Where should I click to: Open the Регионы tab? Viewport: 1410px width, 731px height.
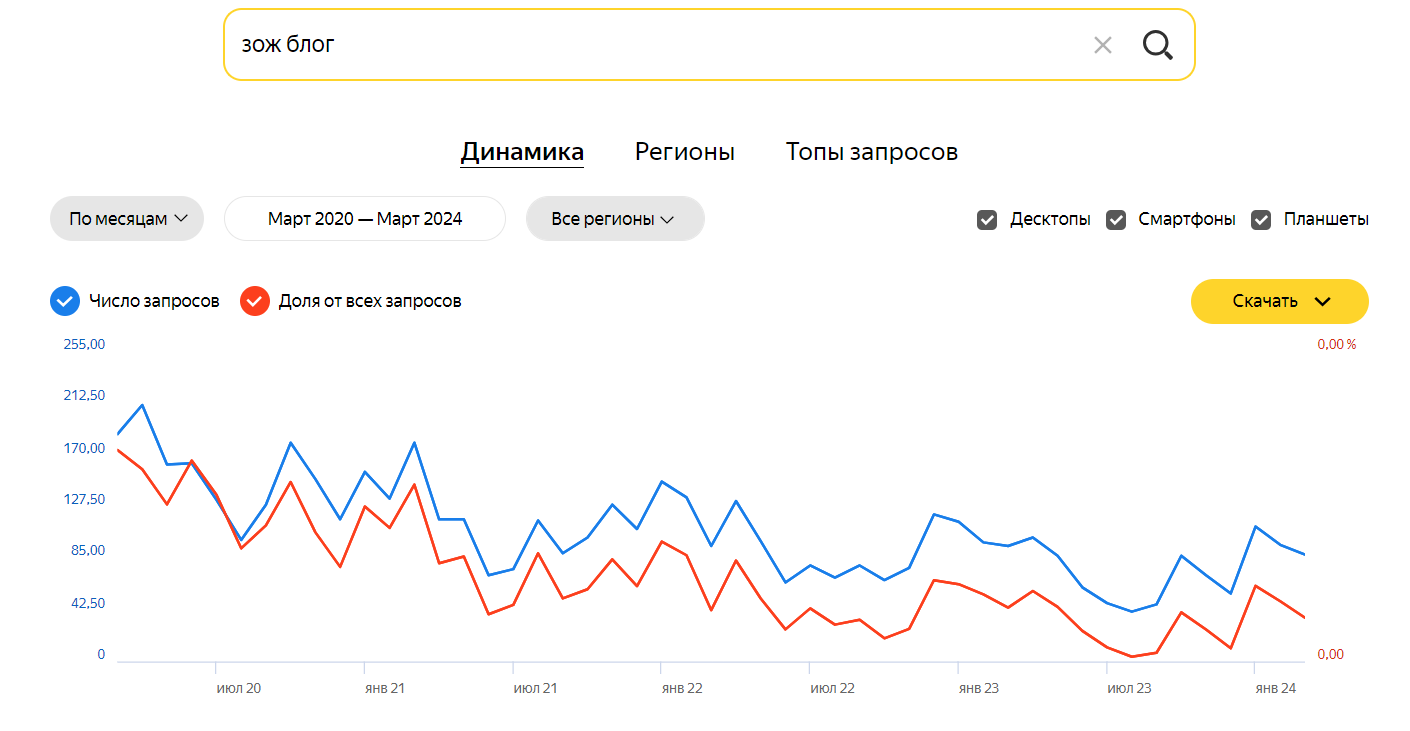685,152
